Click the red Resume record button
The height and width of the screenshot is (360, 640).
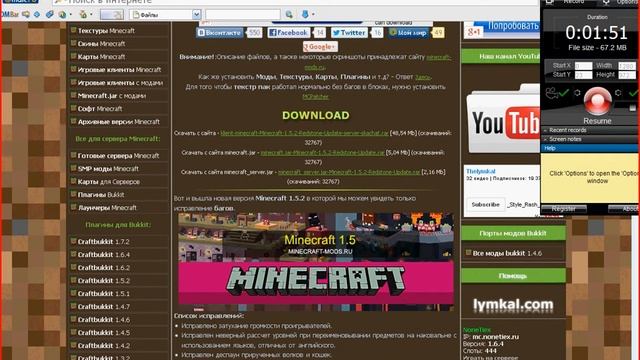[x=597, y=100]
